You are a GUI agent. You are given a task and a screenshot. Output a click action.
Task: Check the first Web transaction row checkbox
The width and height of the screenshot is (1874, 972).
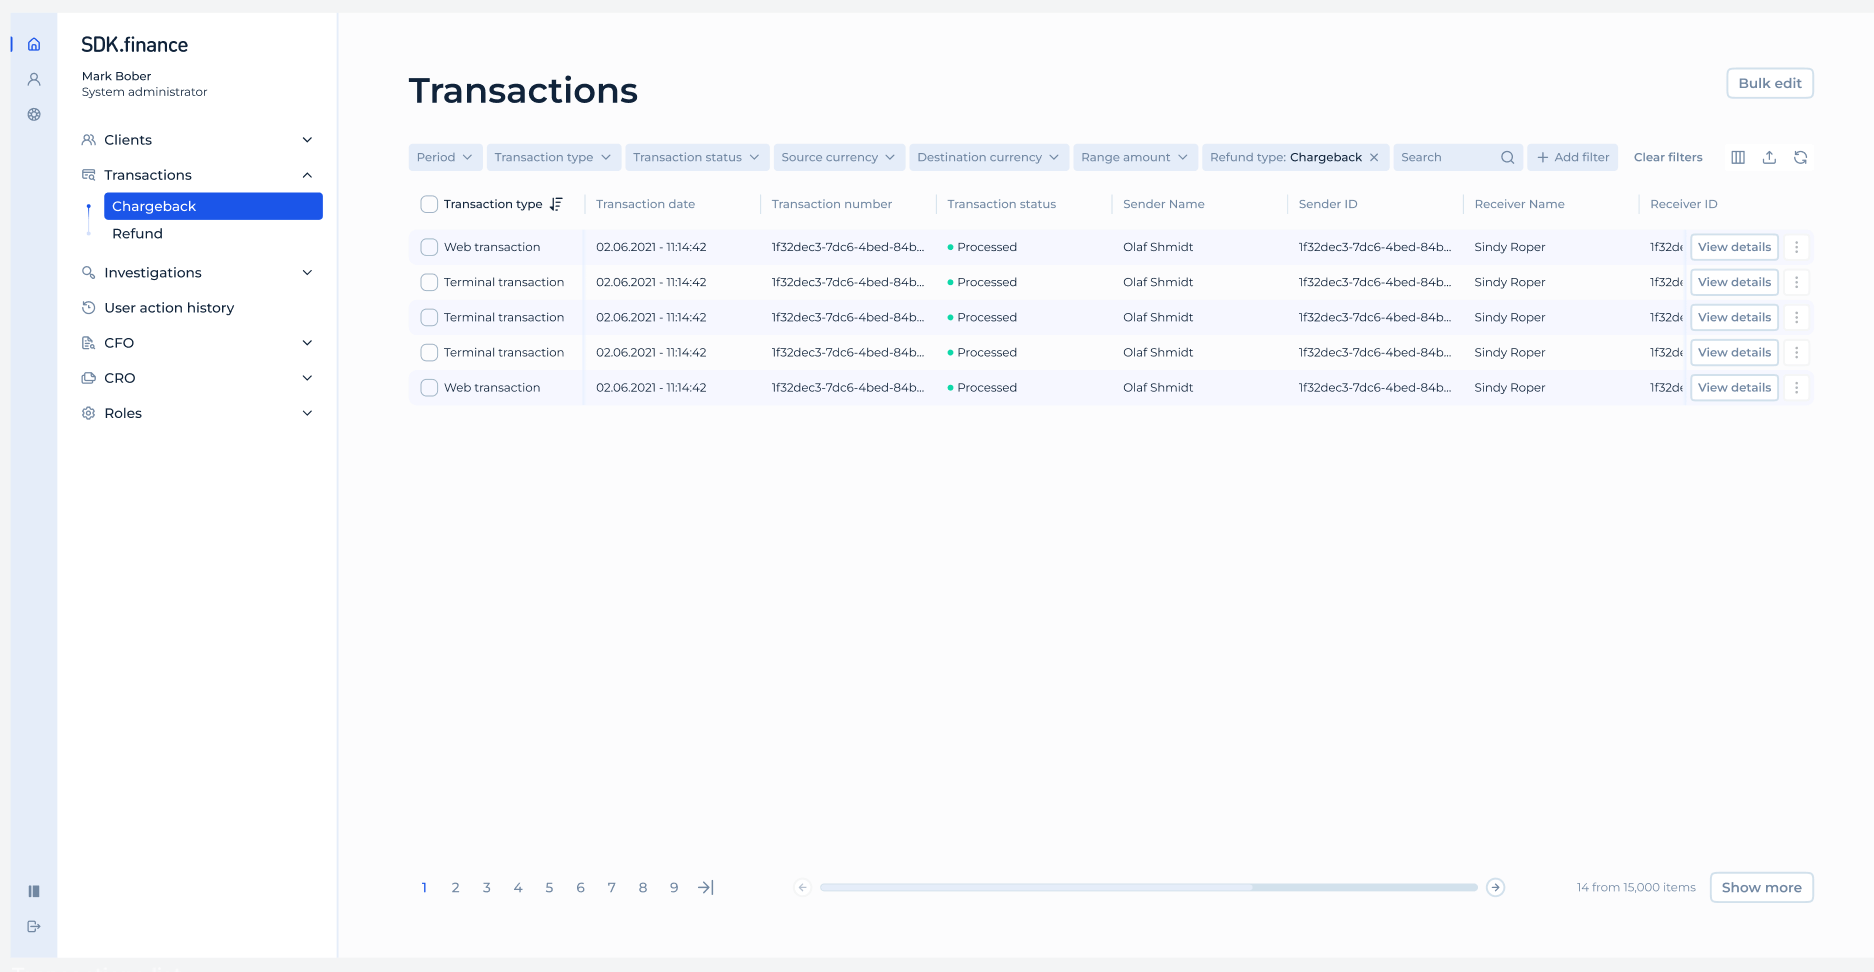429,247
